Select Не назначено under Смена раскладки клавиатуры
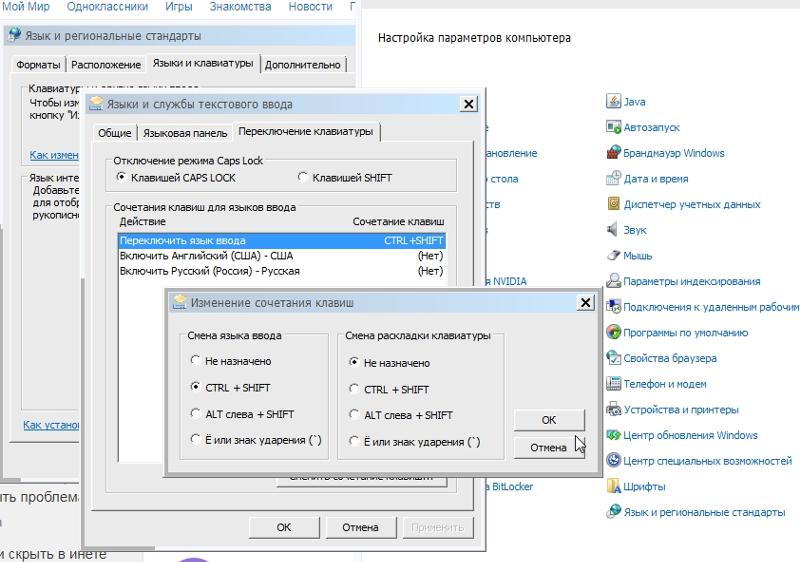 pos(354,362)
